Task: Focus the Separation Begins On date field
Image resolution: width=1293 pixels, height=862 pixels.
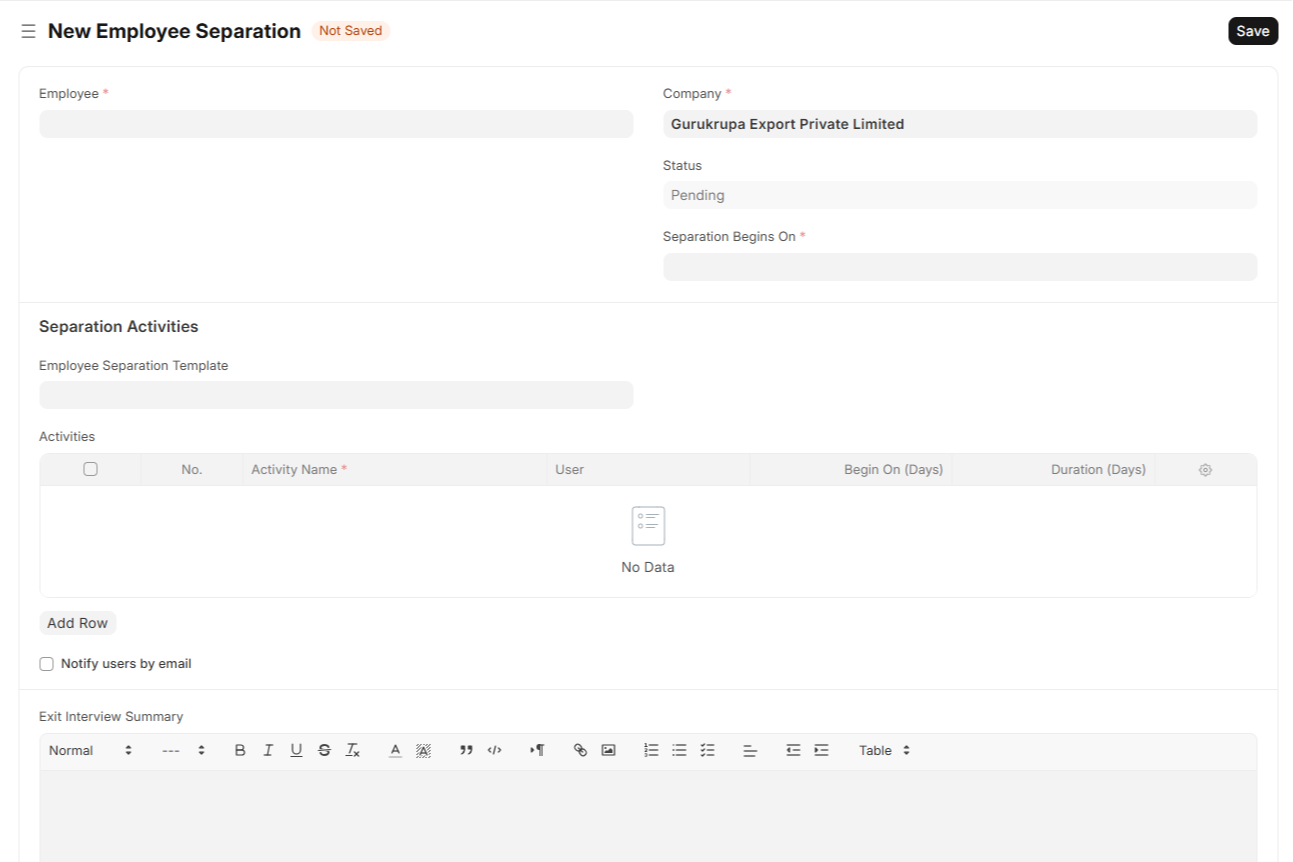Action: coord(960,267)
